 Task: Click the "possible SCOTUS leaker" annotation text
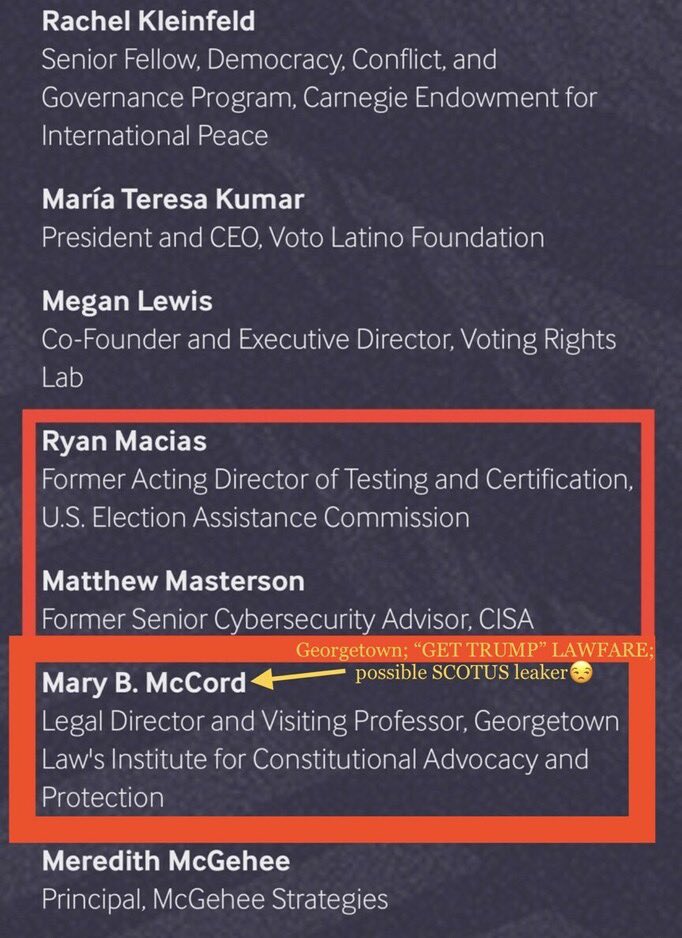[x=462, y=674]
